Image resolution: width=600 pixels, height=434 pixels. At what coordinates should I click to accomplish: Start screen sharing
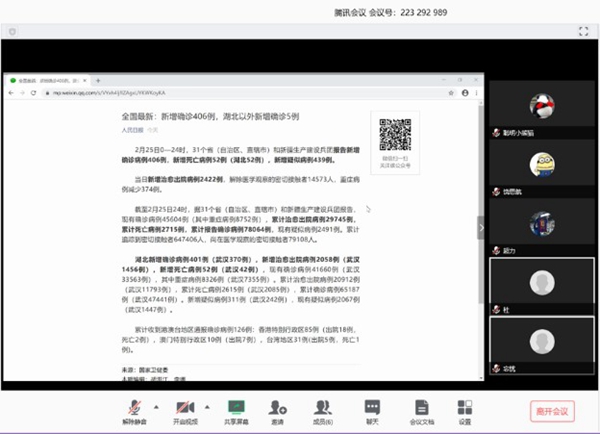point(236,409)
